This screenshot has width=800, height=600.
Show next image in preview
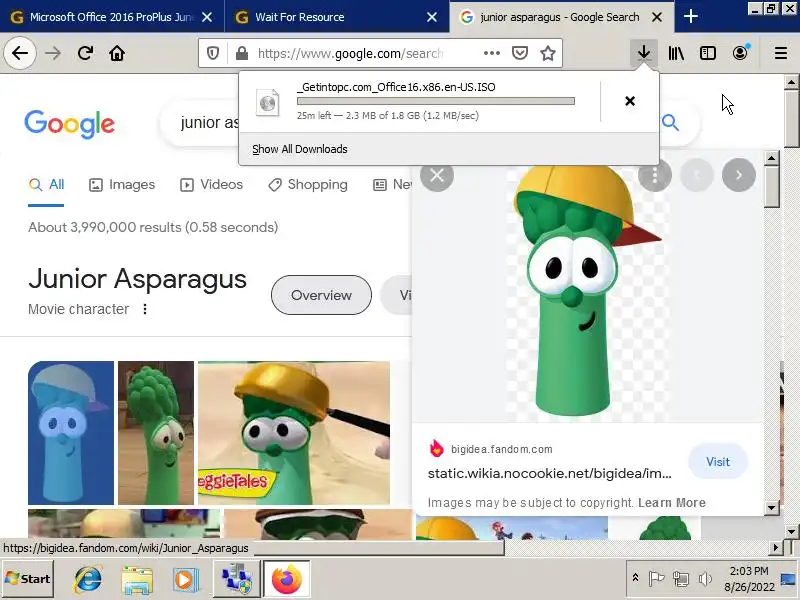[739, 175]
